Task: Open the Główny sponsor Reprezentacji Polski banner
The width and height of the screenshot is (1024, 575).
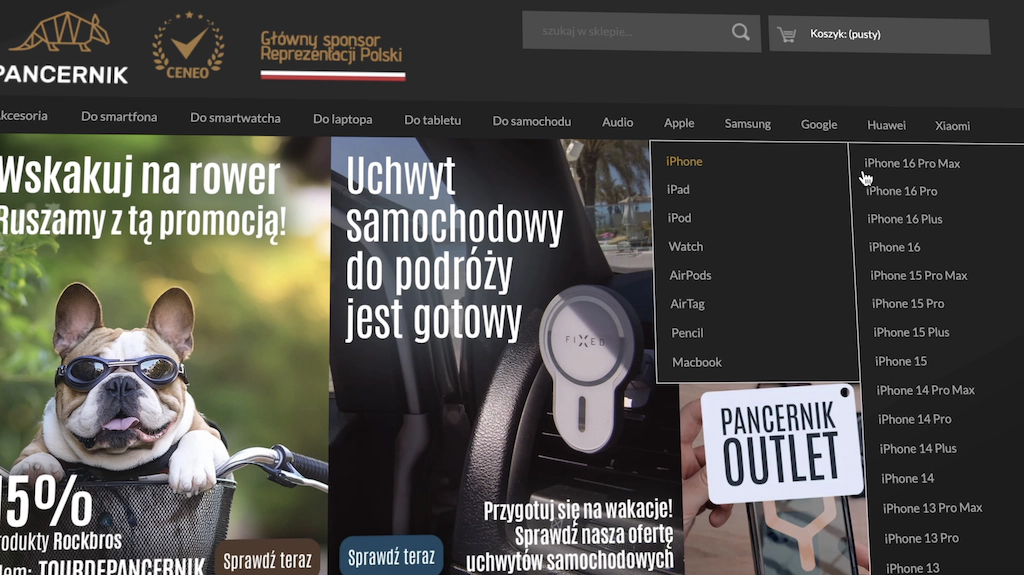Action: [332, 55]
